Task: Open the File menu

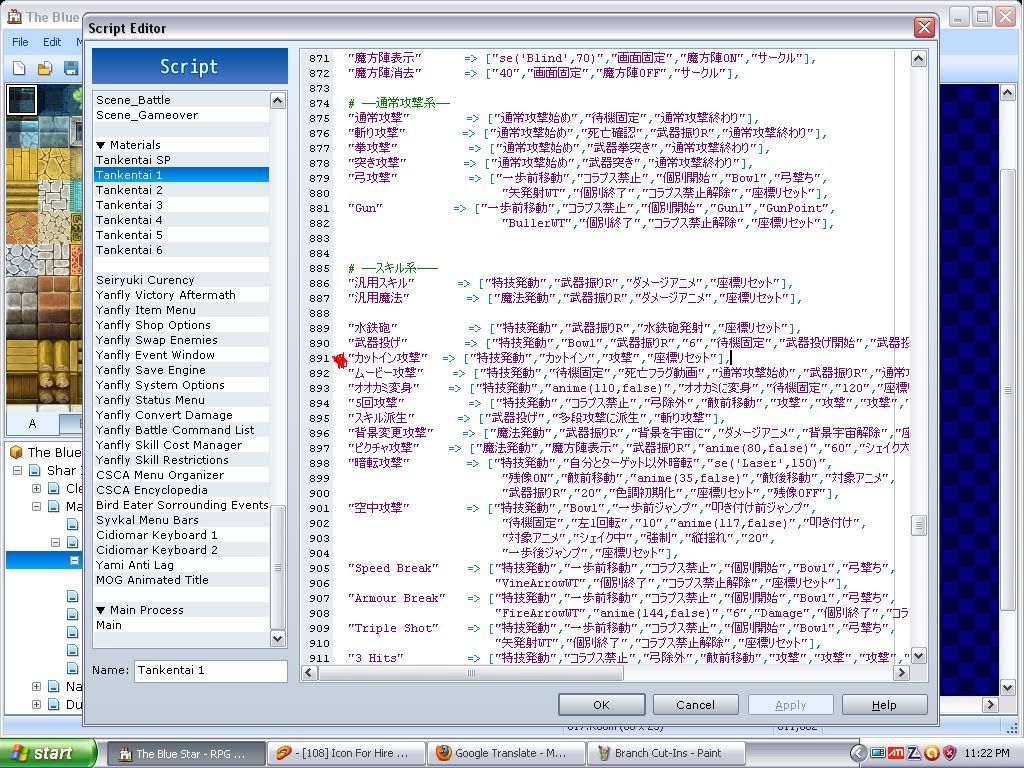Action: (20, 42)
